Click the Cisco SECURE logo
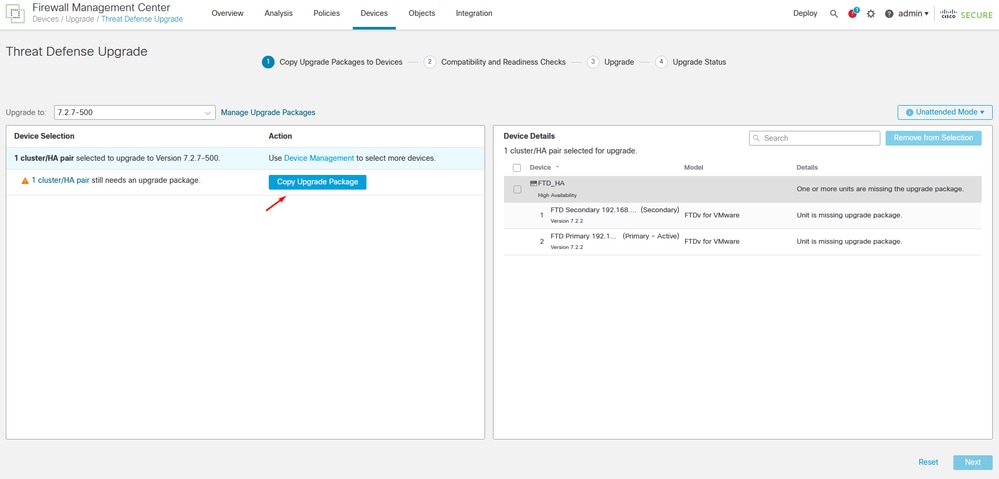 pos(967,13)
